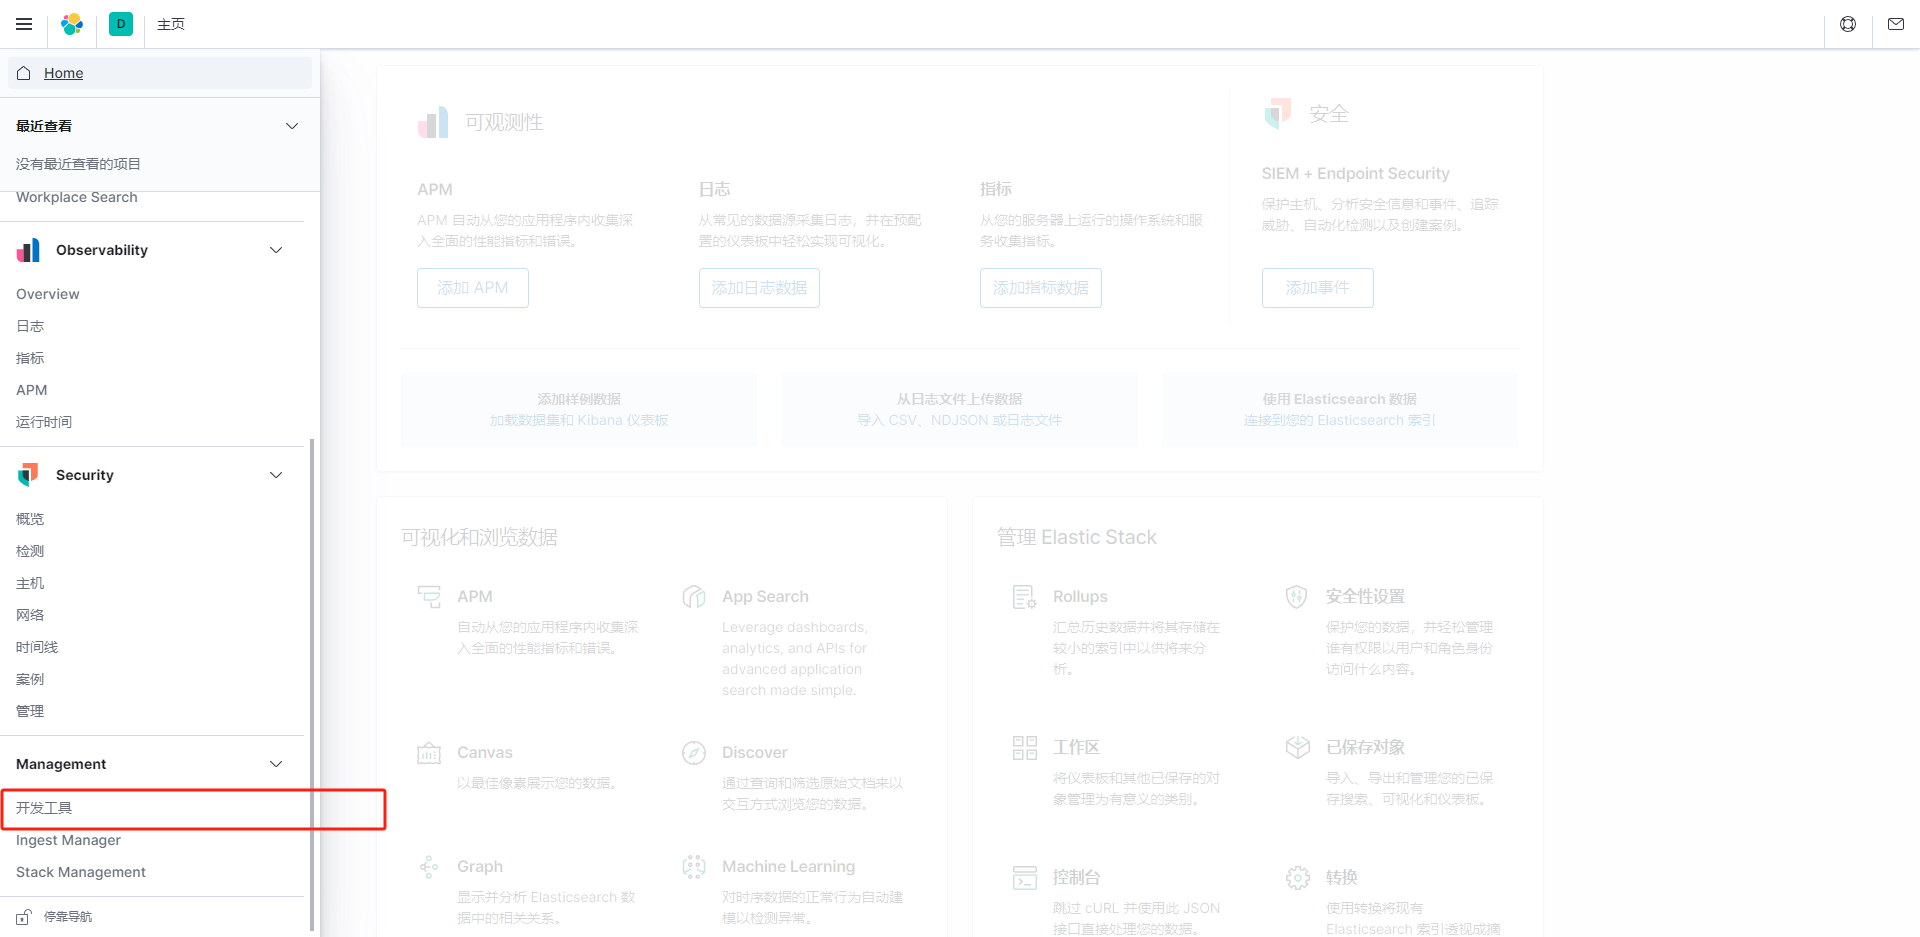Open 开发工具 under Management

tap(44, 808)
